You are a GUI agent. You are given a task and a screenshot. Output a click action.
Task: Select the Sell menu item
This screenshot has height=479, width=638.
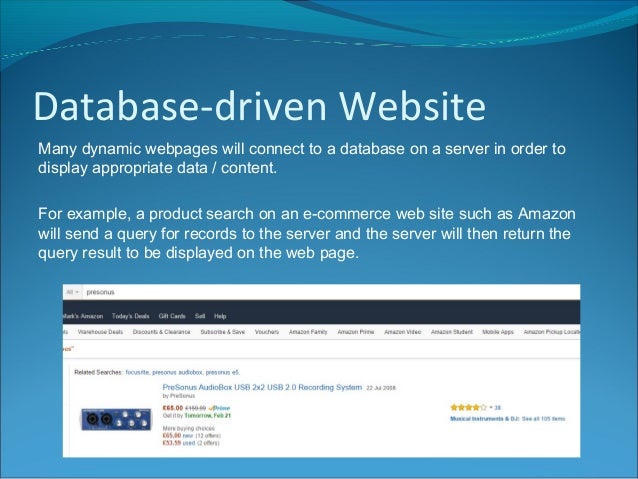[x=200, y=316]
